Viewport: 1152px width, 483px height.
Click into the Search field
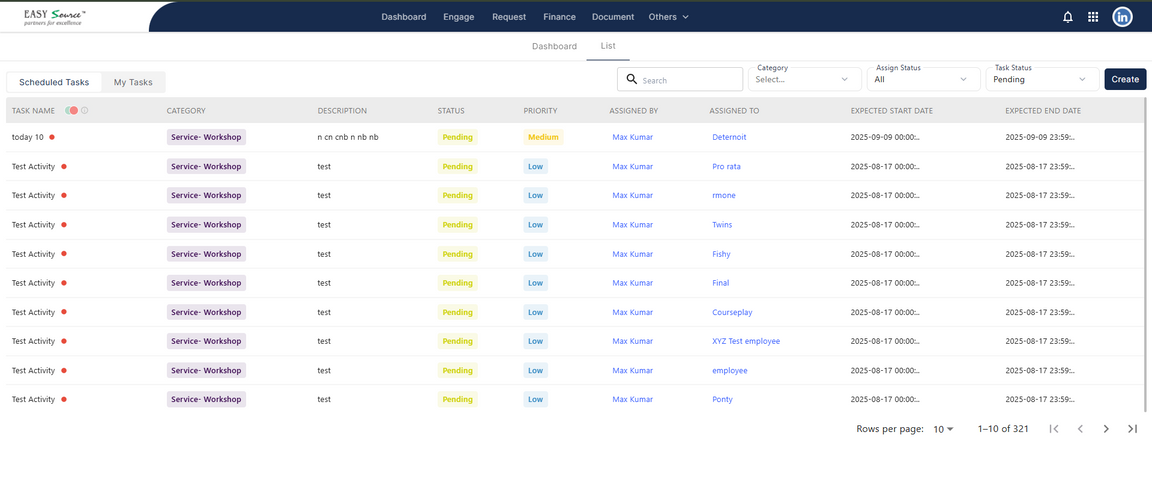690,80
